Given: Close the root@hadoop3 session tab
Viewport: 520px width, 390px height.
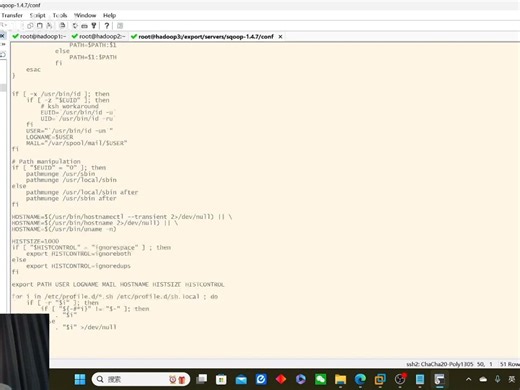Looking at the screenshot, I should pyautogui.click(x=280, y=37).
